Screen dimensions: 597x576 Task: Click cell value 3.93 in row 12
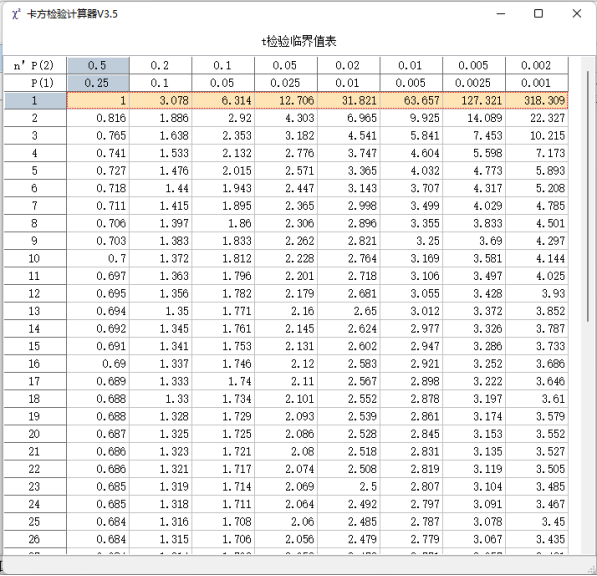pyautogui.click(x=537, y=294)
